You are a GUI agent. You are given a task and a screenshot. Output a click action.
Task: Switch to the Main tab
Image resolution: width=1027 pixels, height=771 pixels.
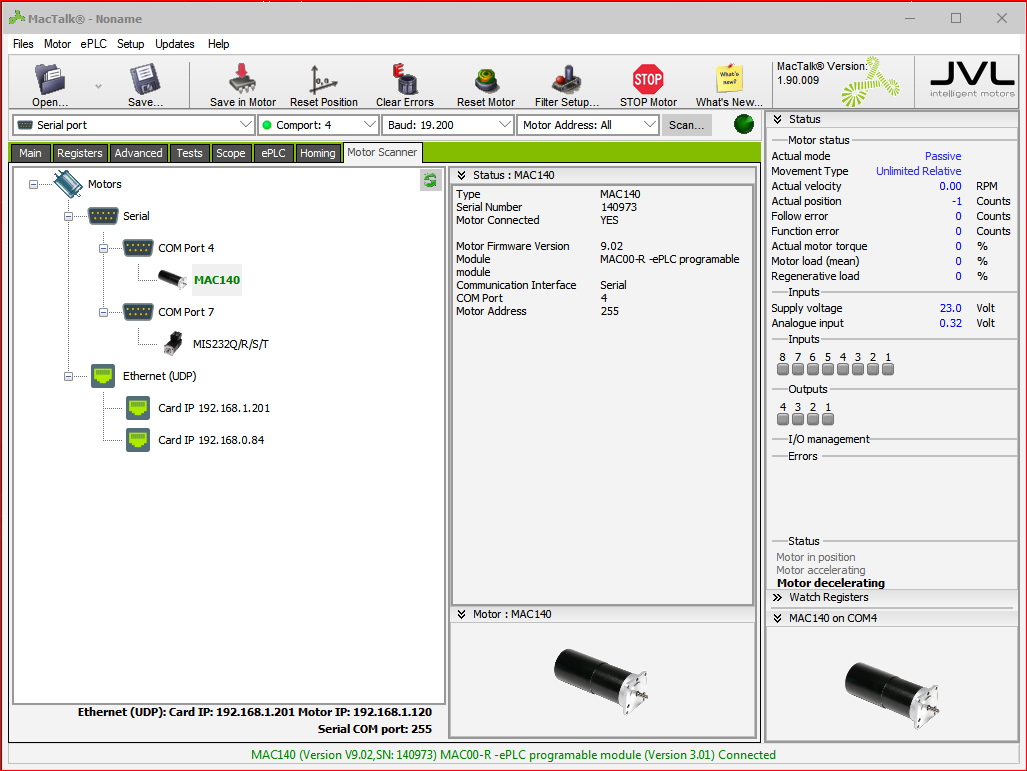pyautogui.click(x=30, y=153)
